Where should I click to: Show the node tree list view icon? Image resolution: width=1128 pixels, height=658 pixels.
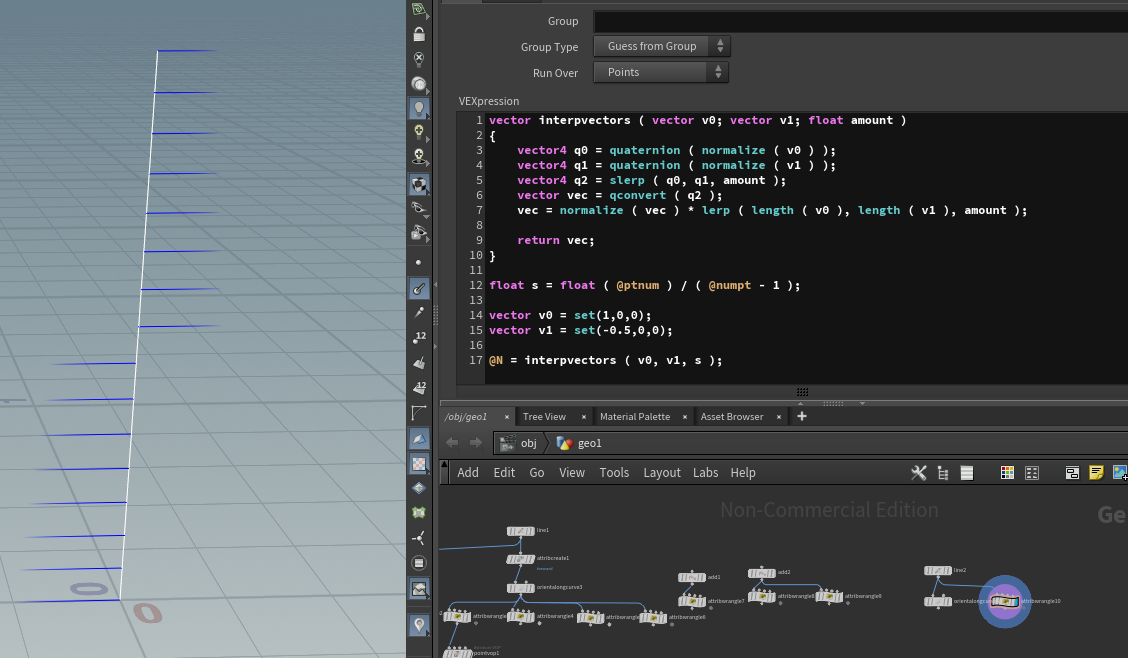(x=942, y=472)
